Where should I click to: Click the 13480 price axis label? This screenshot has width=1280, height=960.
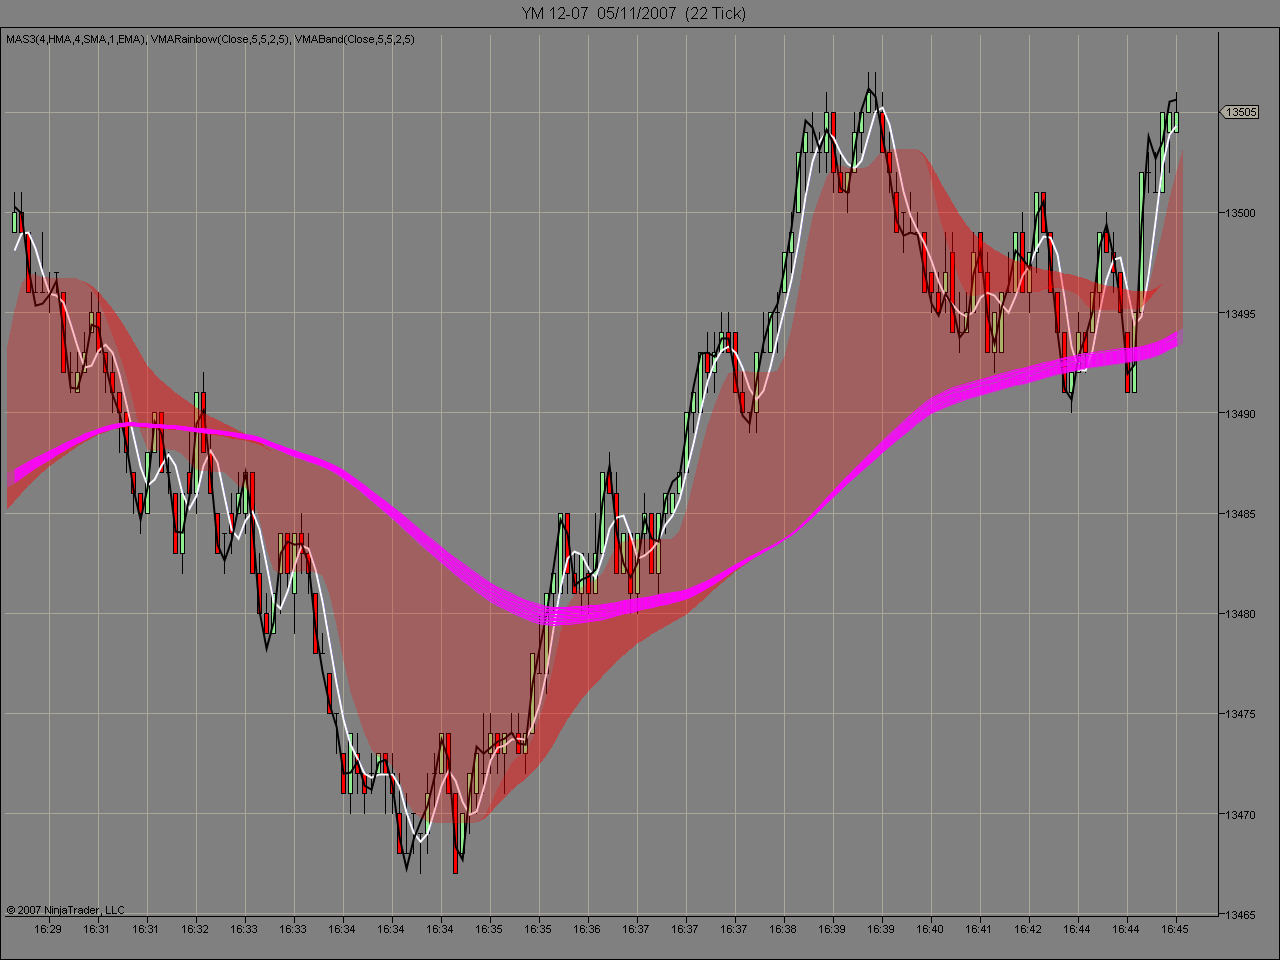(x=1242, y=613)
